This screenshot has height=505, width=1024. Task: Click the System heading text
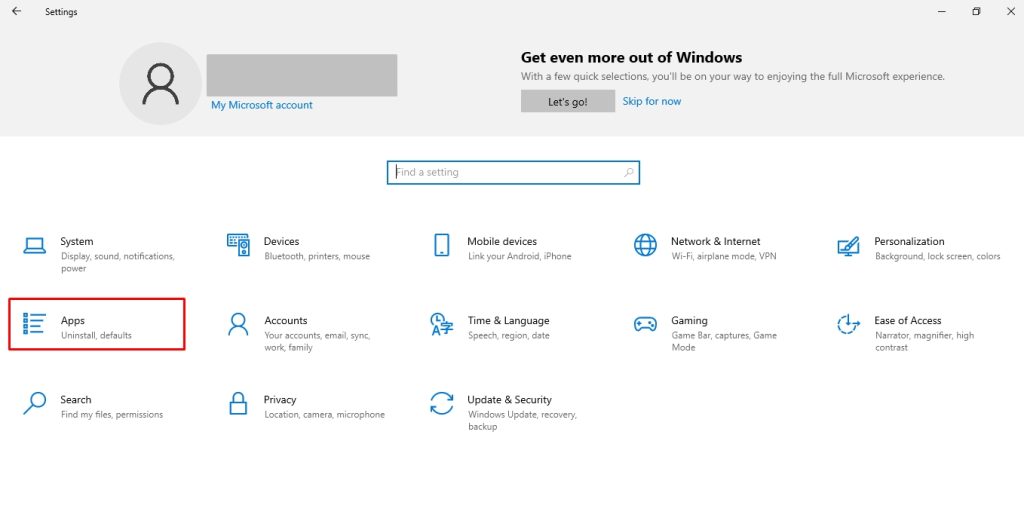click(x=76, y=241)
